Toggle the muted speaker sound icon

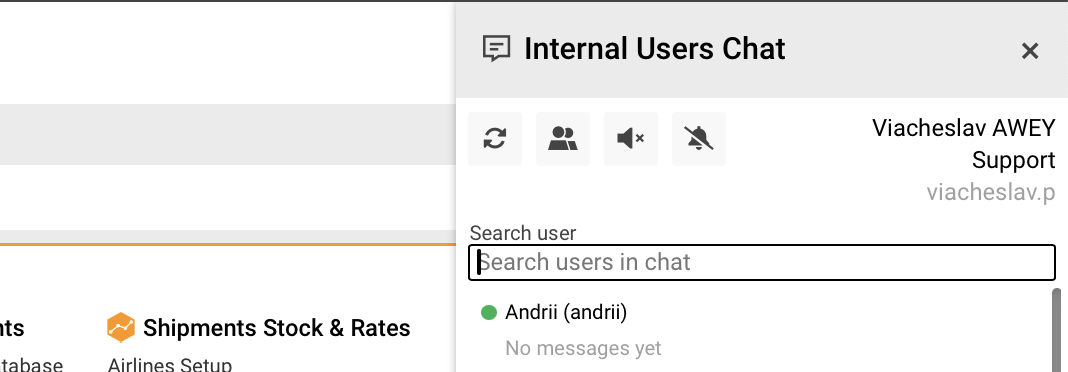tap(631, 139)
